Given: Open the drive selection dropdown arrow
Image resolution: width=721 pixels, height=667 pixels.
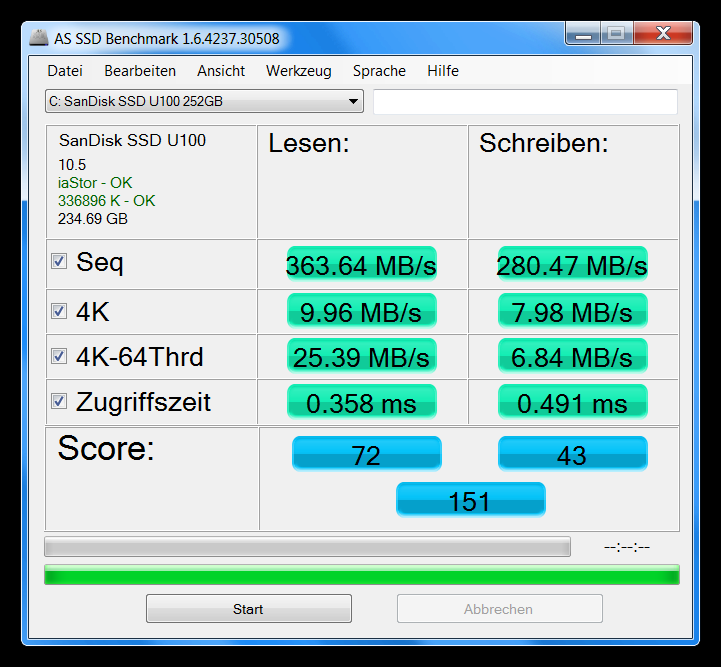Looking at the screenshot, I should [354, 101].
